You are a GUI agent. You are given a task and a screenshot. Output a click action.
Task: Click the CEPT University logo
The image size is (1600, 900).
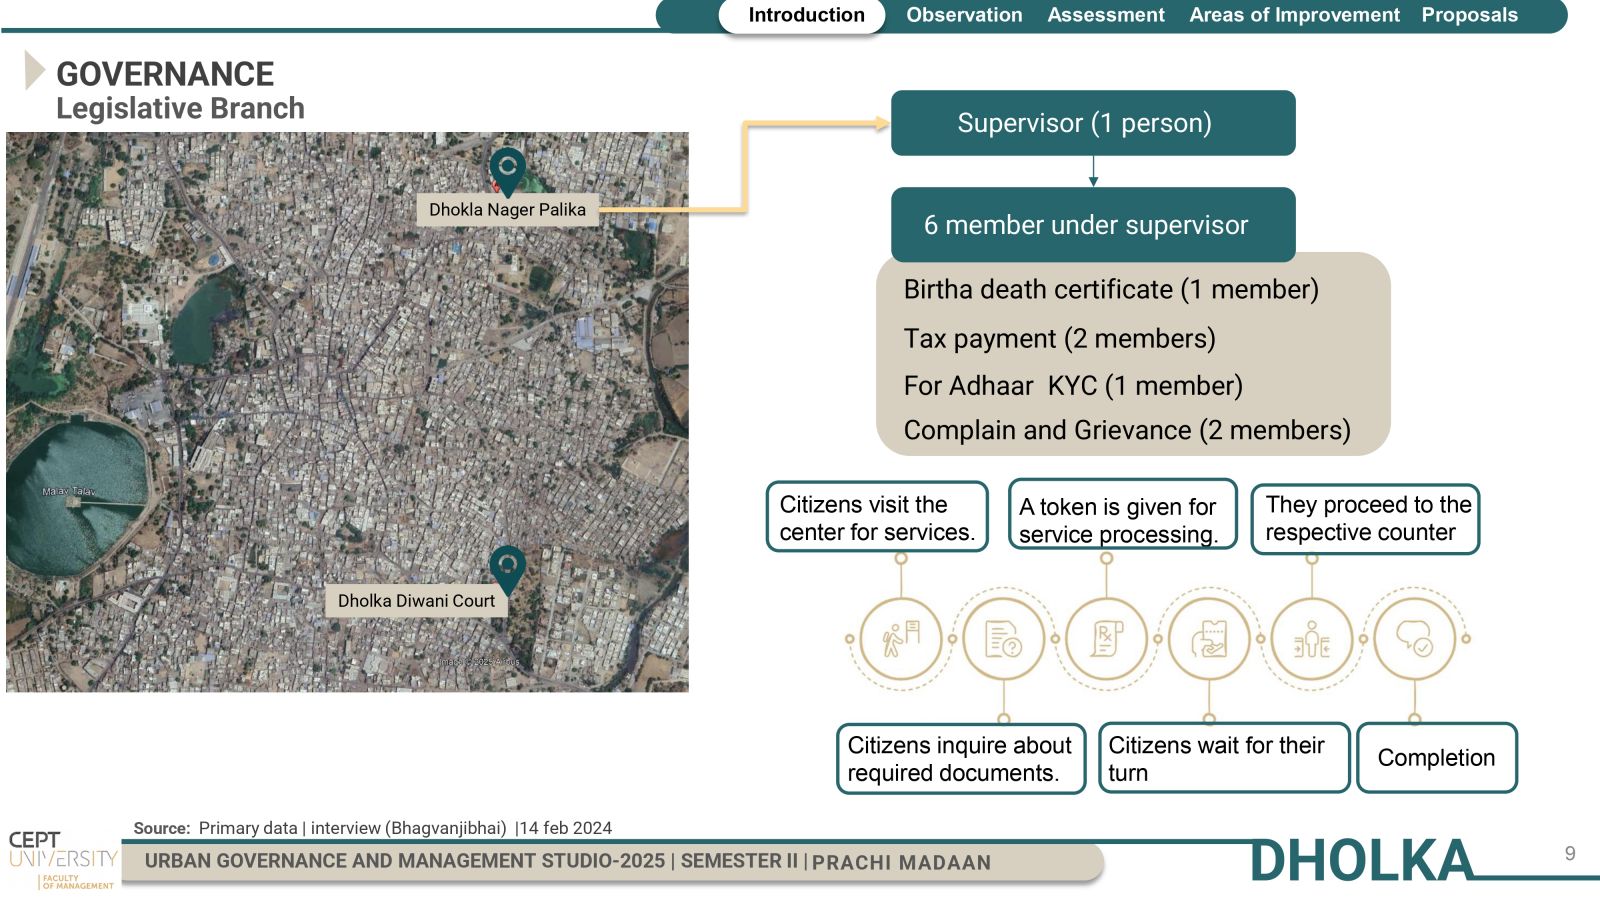[x=62, y=859]
